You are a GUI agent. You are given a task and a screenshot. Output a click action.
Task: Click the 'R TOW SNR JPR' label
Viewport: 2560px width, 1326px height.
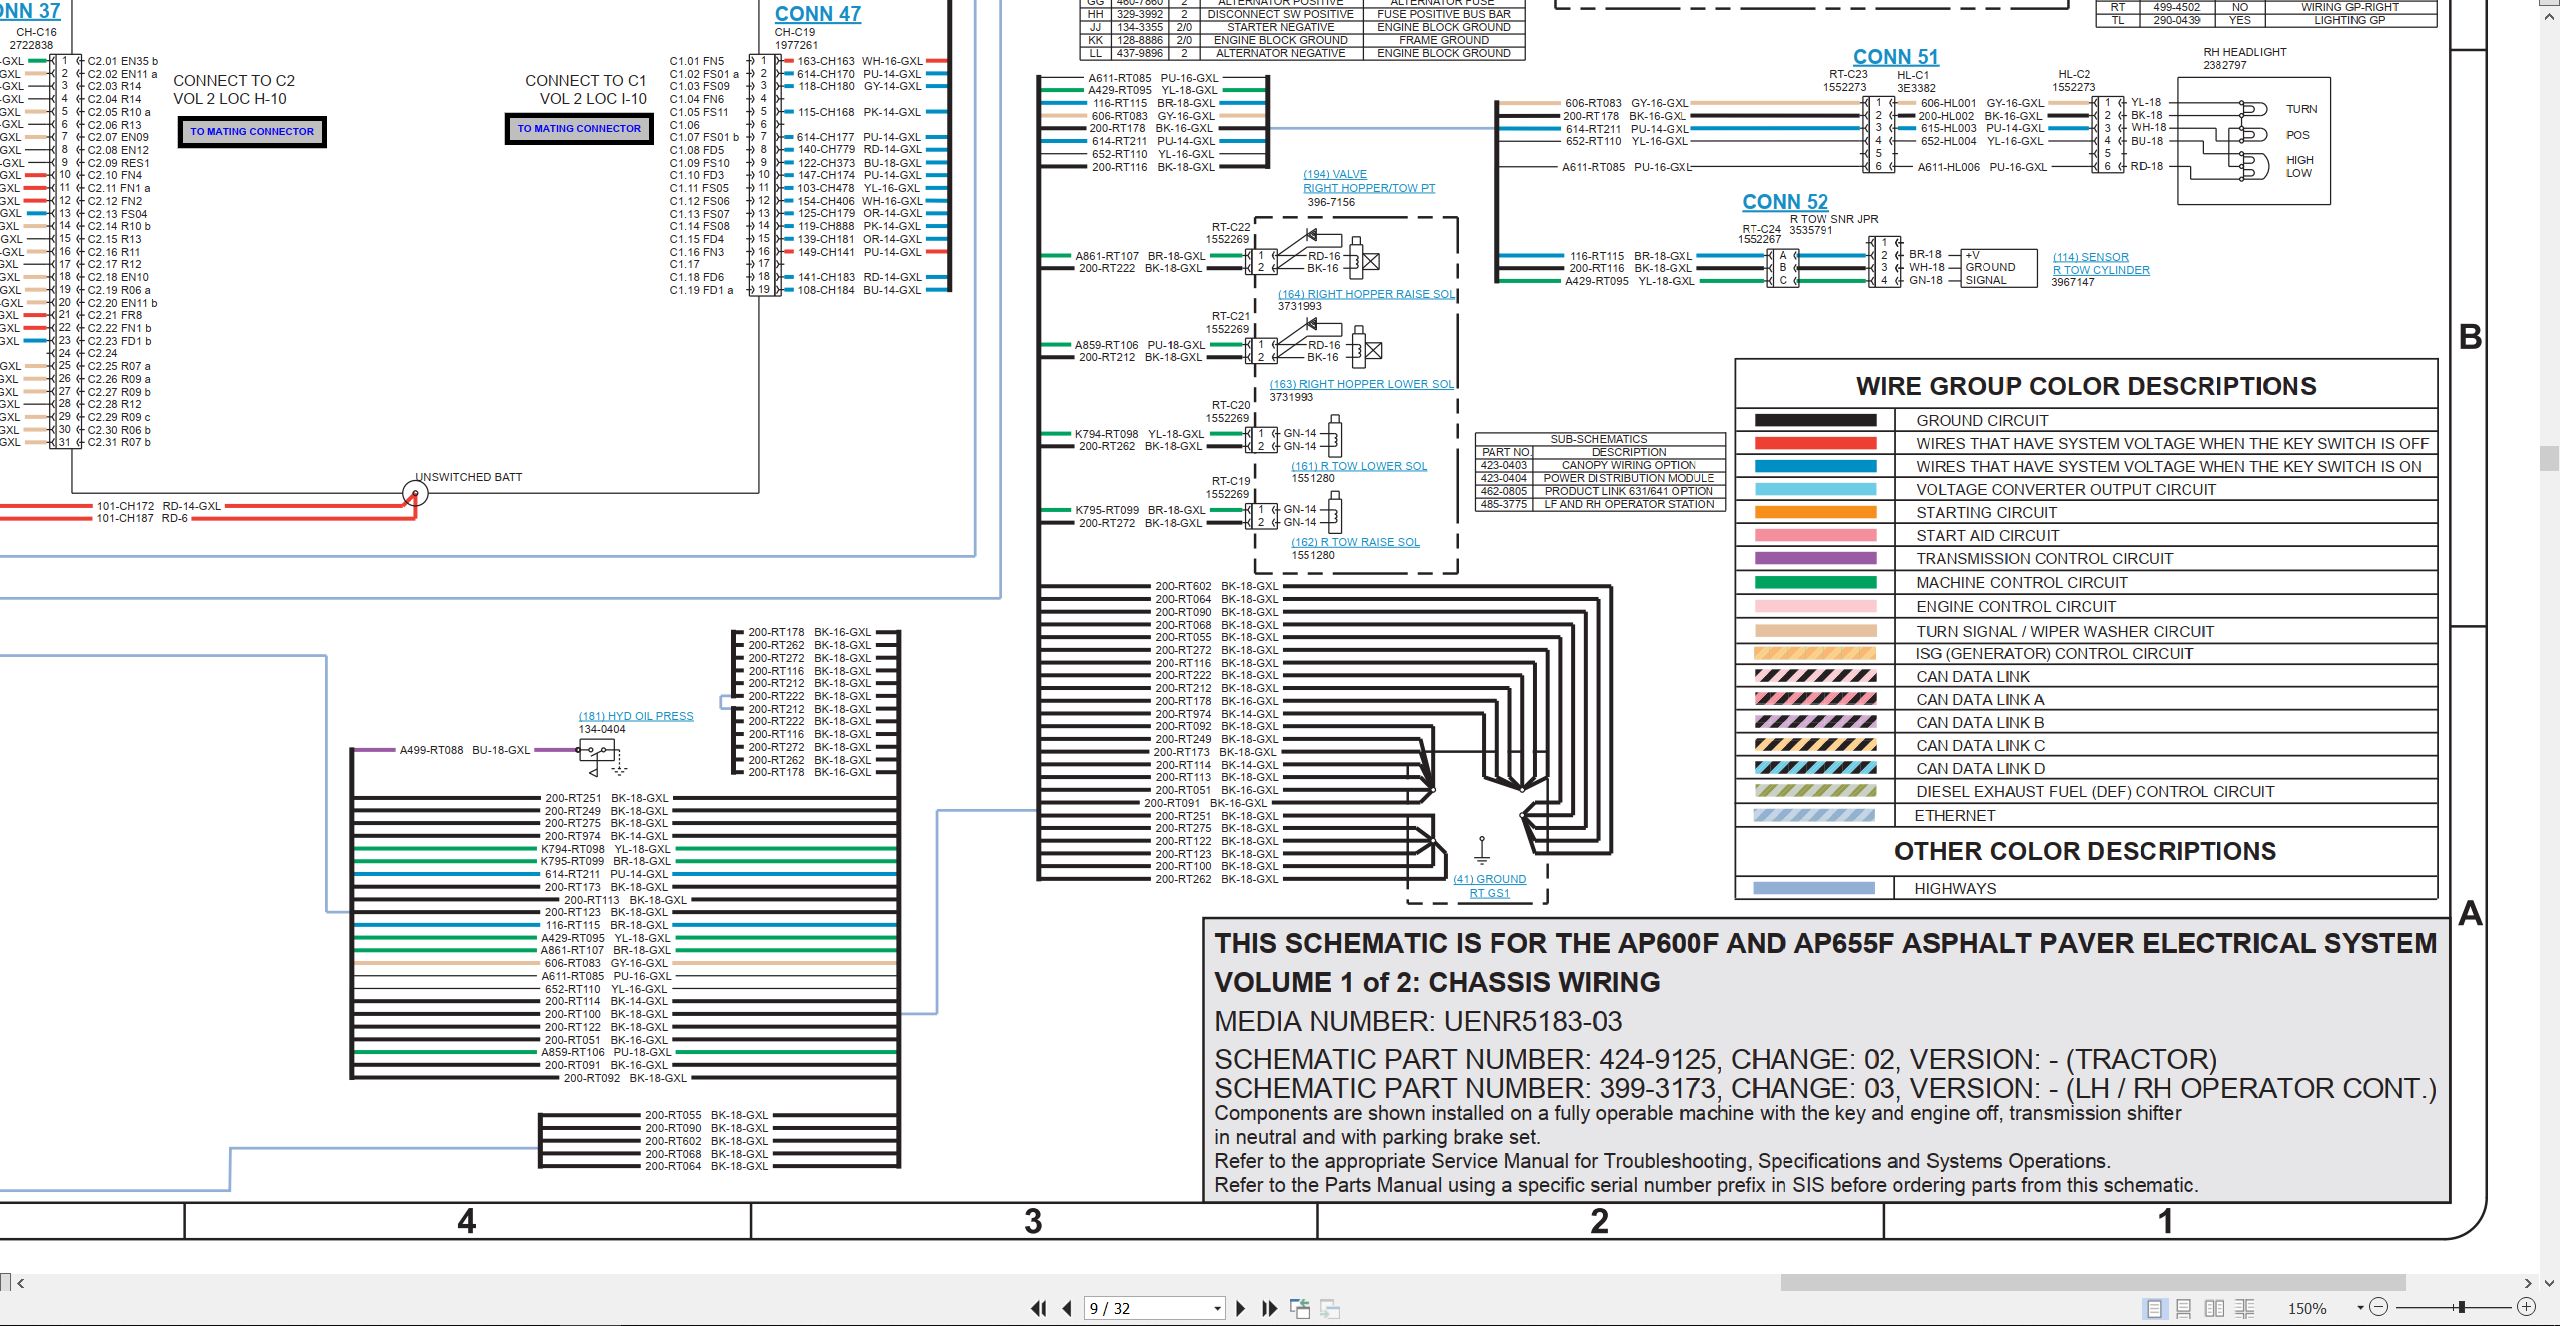click(1833, 219)
